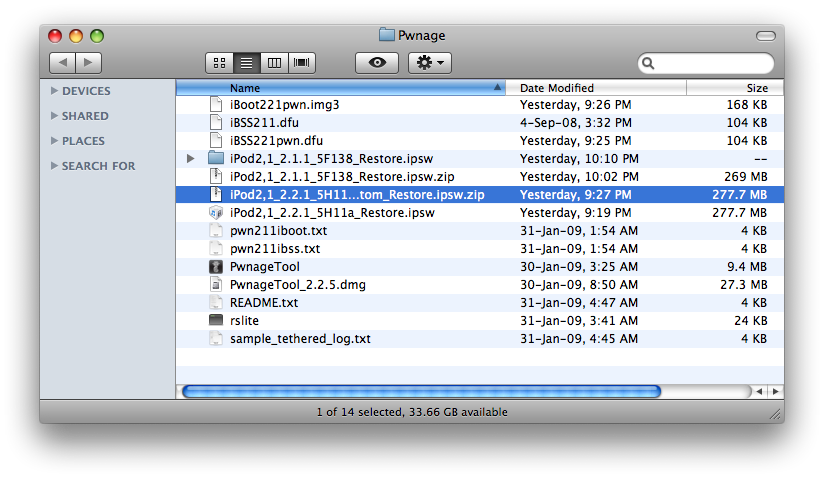
Task: Click the horizontal scrollbar thumb
Action: [420, 391]
